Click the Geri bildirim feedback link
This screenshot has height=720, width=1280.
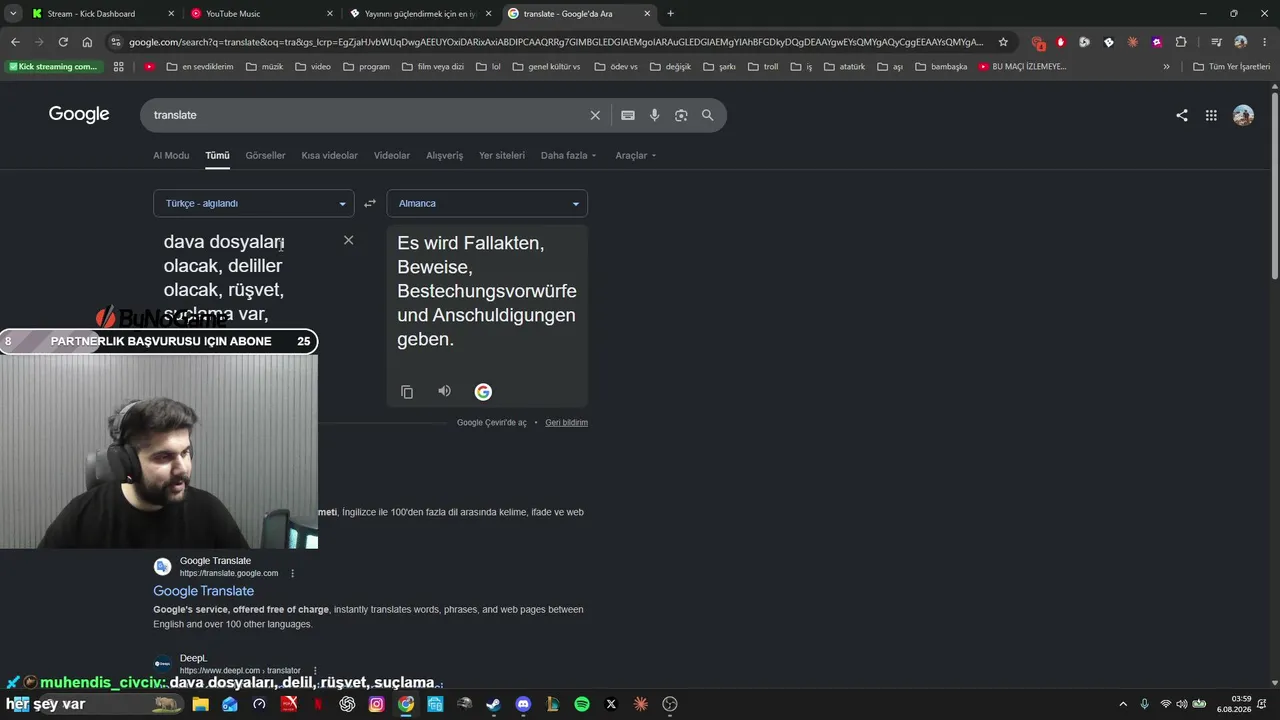pyautogui.click(x=566, y=422)
